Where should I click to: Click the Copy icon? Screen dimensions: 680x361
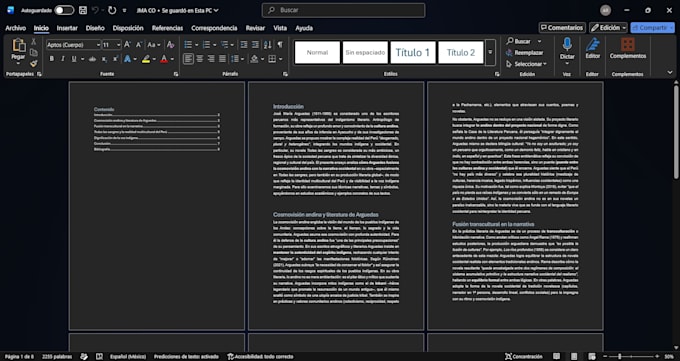33,53
